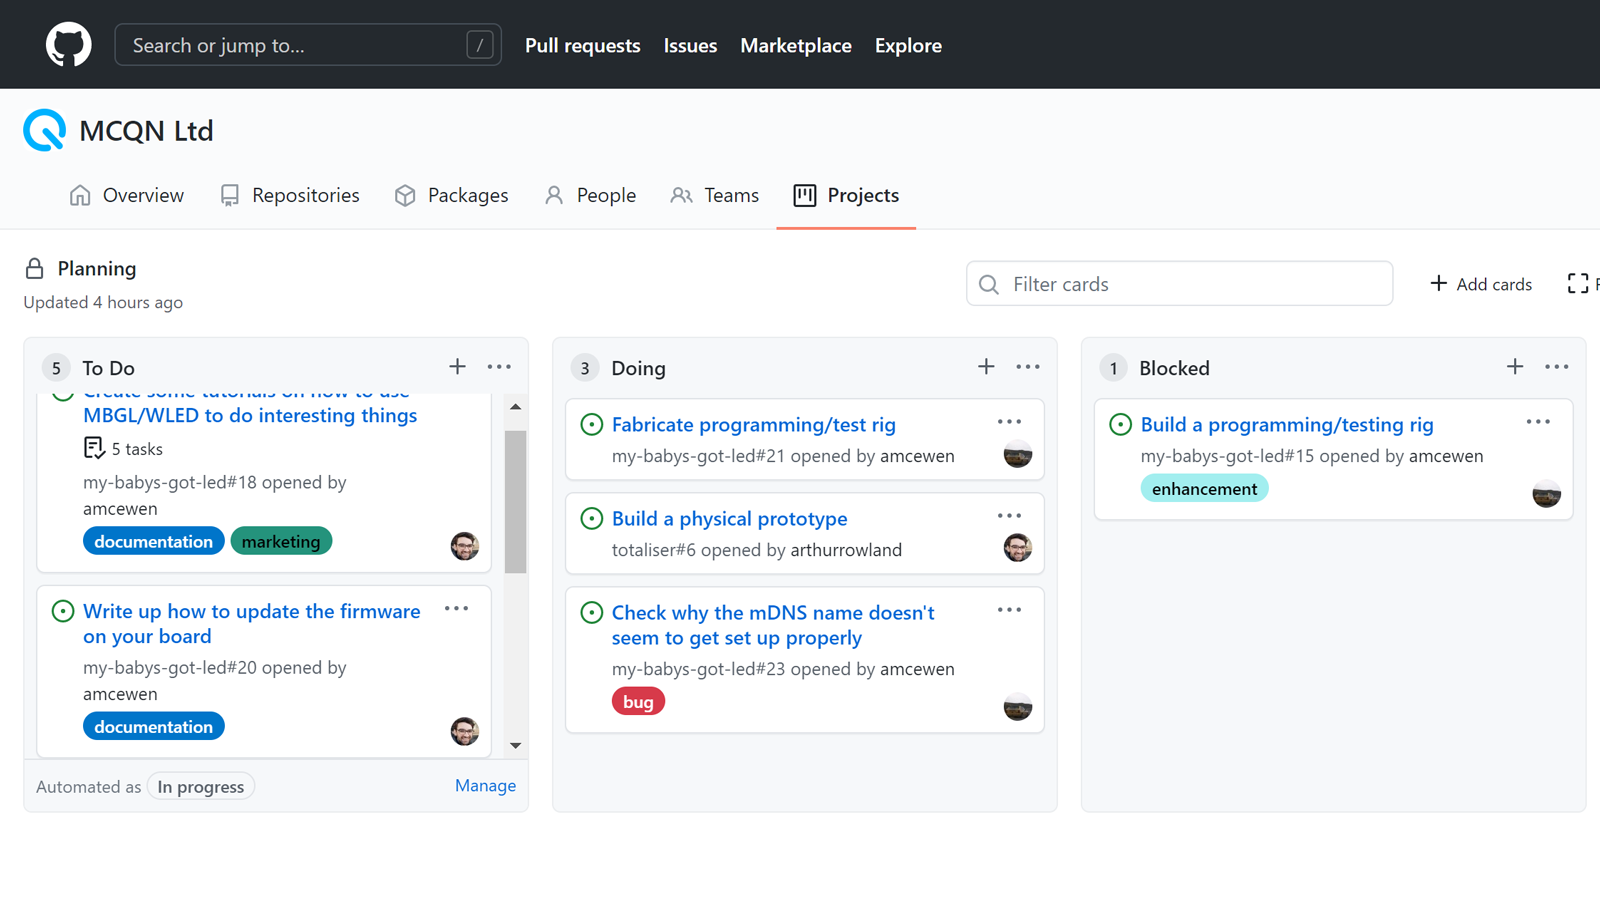Viewport: 1600px width, 900px height.
Task: Click the search magnifier icon in filter
Action: 989,285
